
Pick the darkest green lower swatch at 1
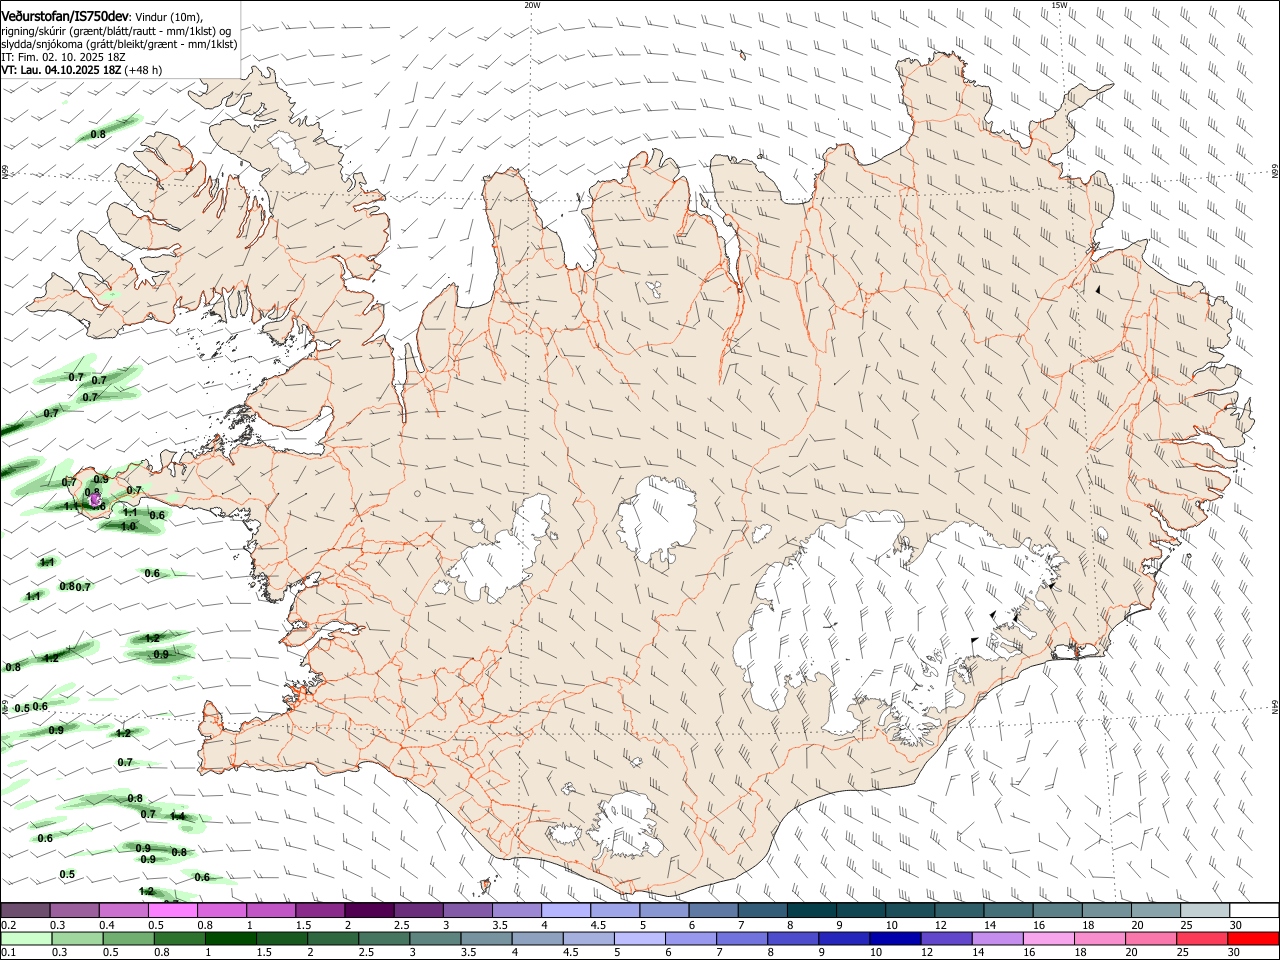point(231,939)
